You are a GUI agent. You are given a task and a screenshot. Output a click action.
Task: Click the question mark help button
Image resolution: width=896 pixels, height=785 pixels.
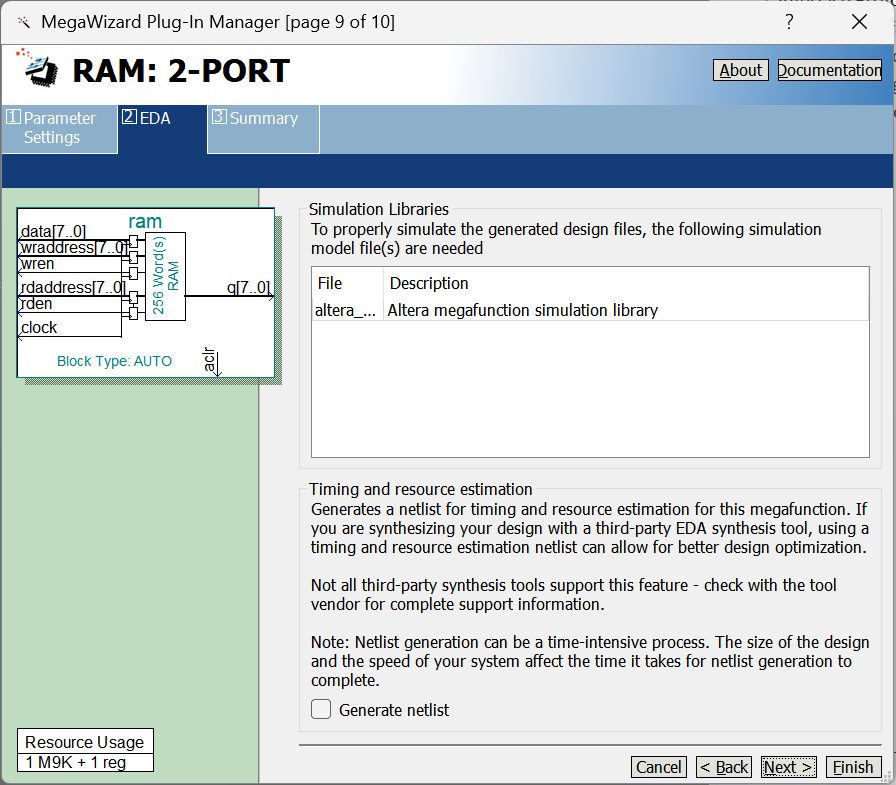[x=789, y=22]
